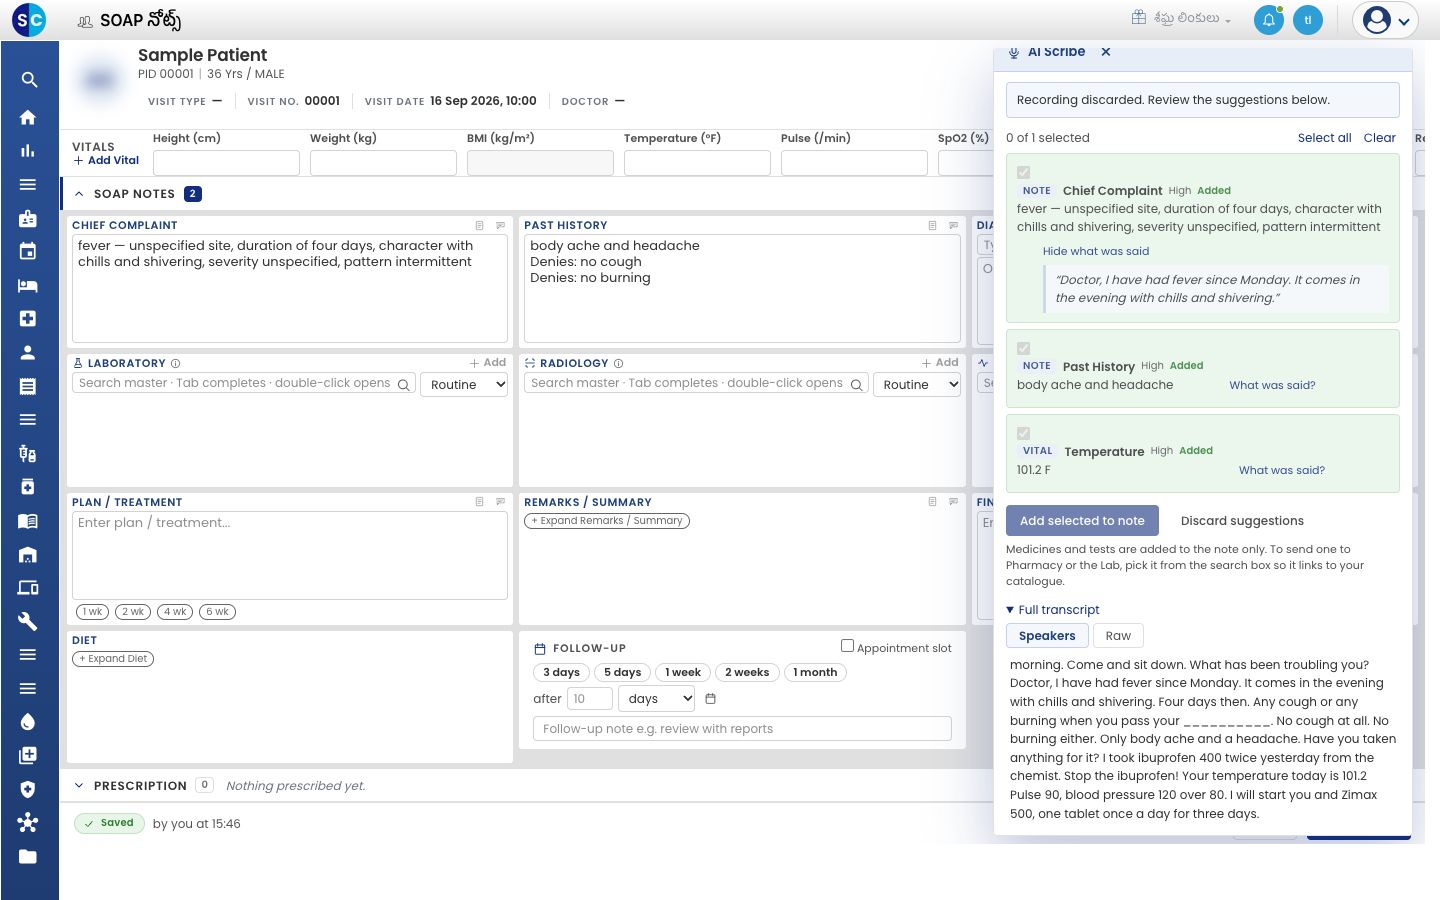The height and width of the screenshot is (900, 1440).
Task: Toggle the Chief Complaint suggestion checkbox
Action: (1023, 173)
